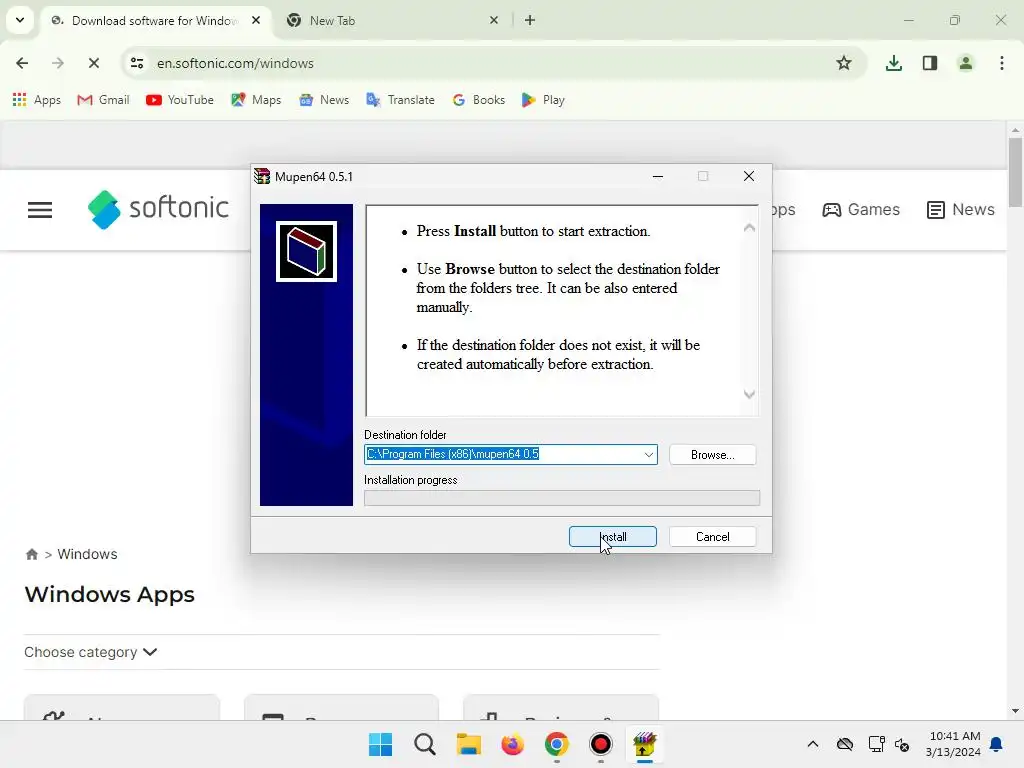Click the Softonic logo
1024x768 pixels.
coord(158,210)
